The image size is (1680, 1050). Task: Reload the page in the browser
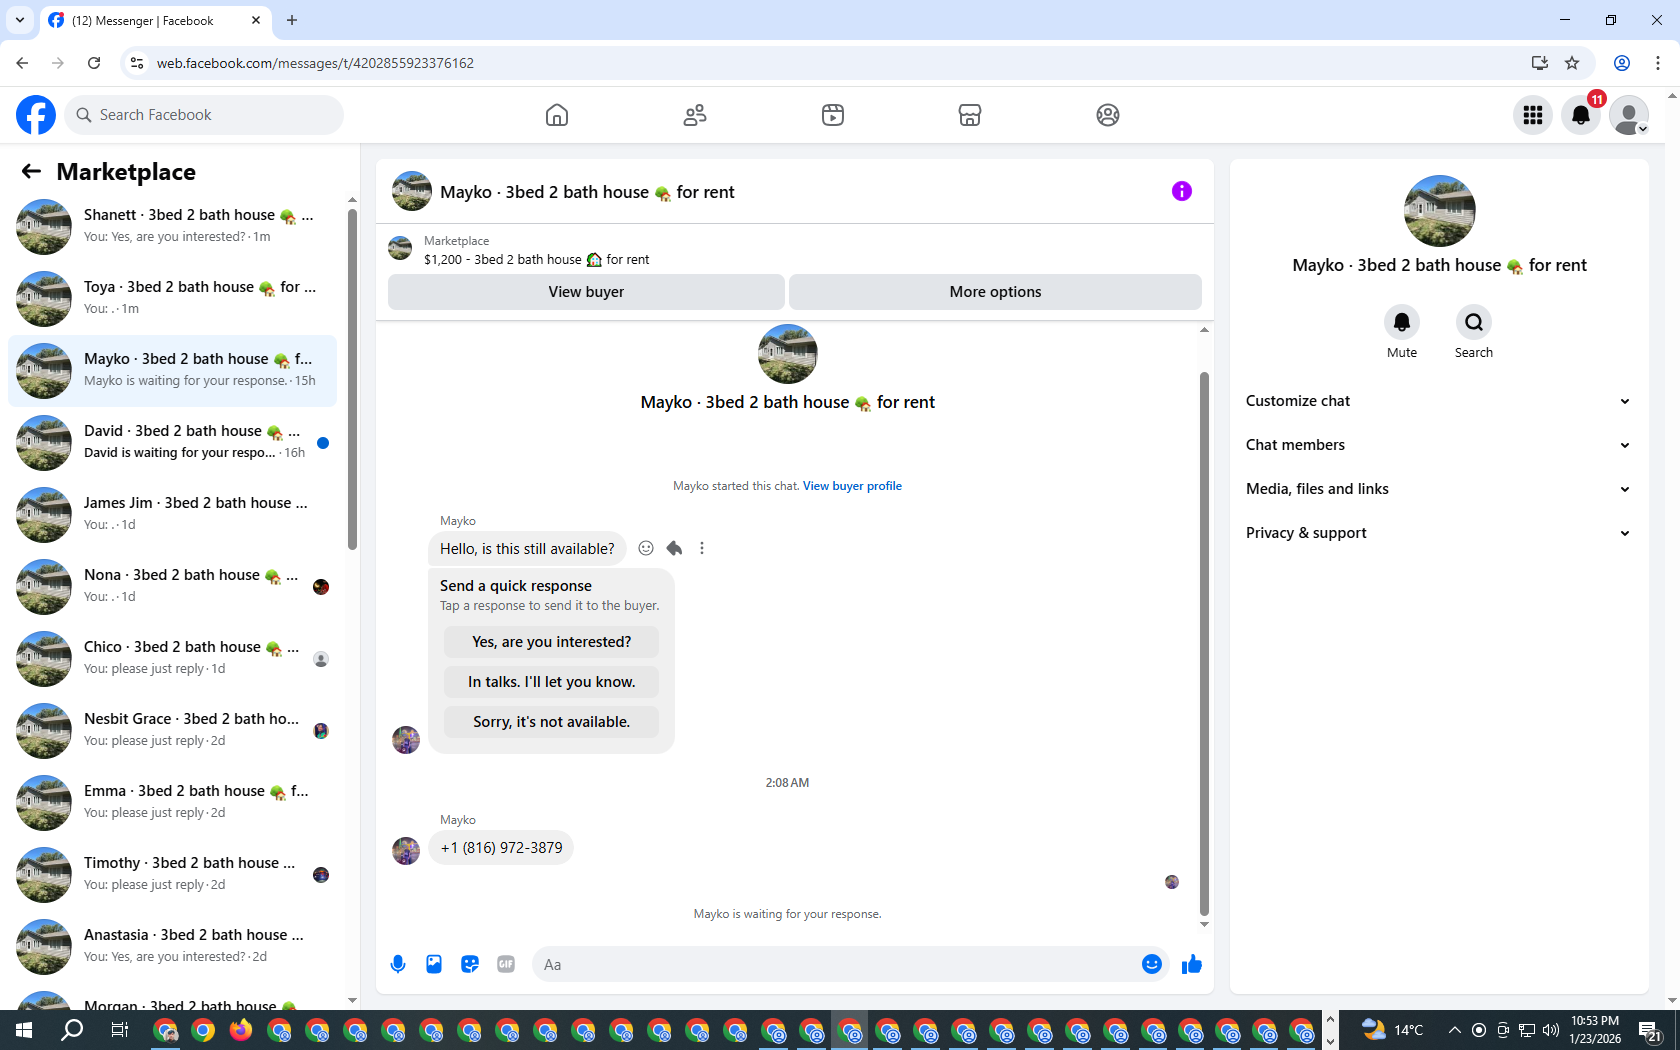click(x=94, y=63)
